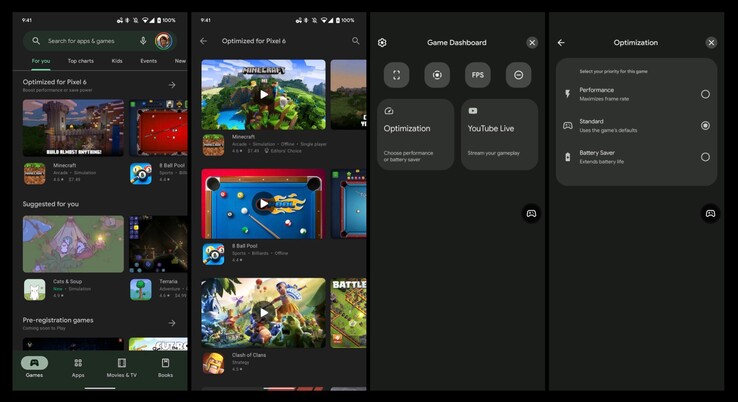Select the Battery Saver radio button

coord(705,157)
